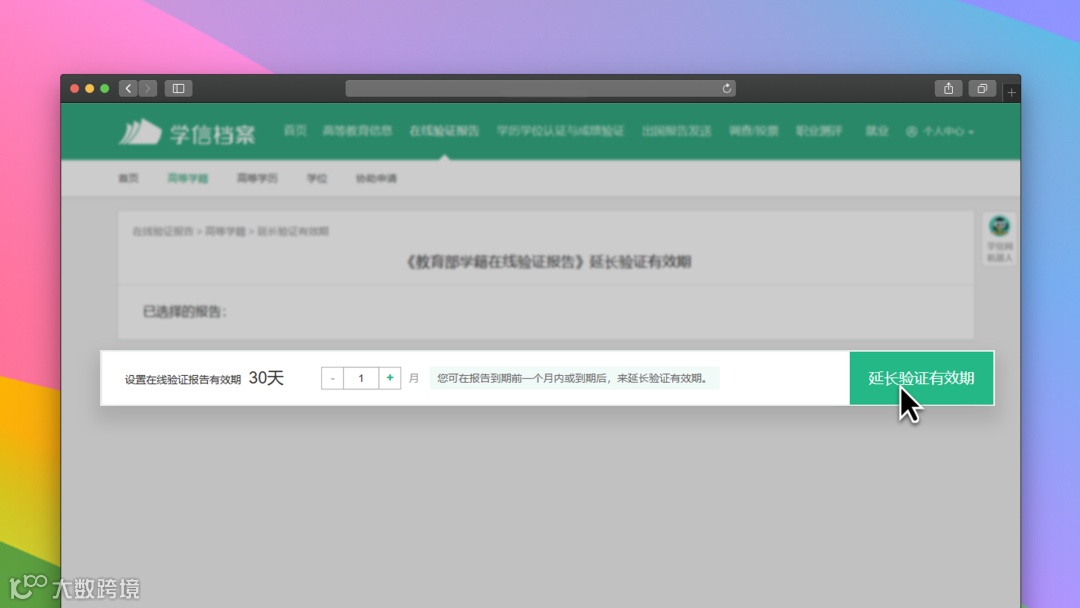Viewport: 1080px width, 608px height.
Task: Select 首页 in the green navigation bar
Action: (x=295, y=131)
